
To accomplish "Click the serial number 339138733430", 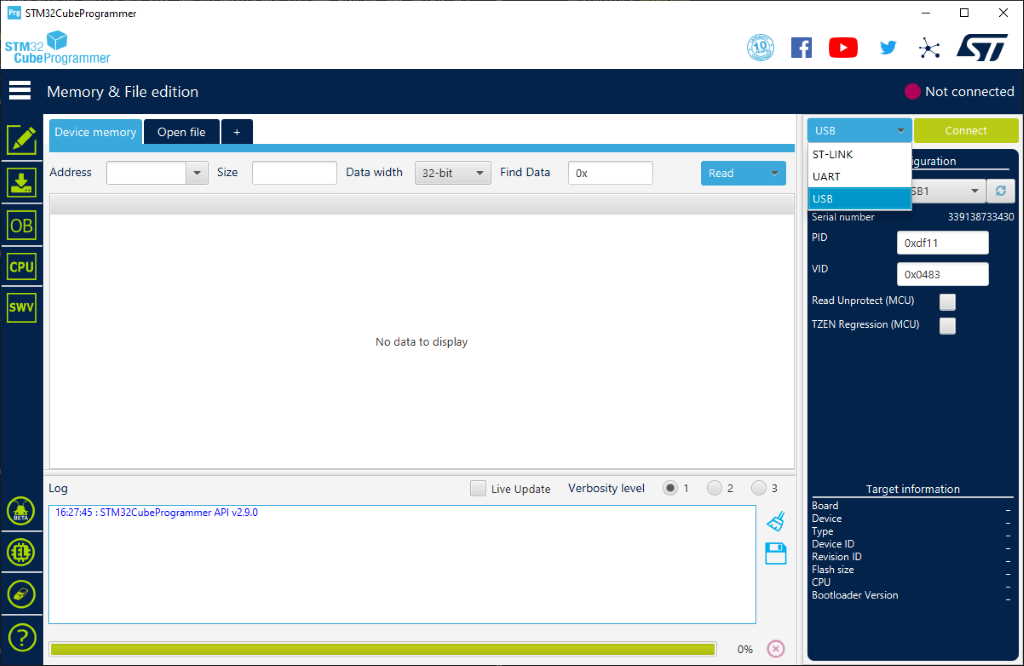I will pyautogui.click(x=980, y=217).
